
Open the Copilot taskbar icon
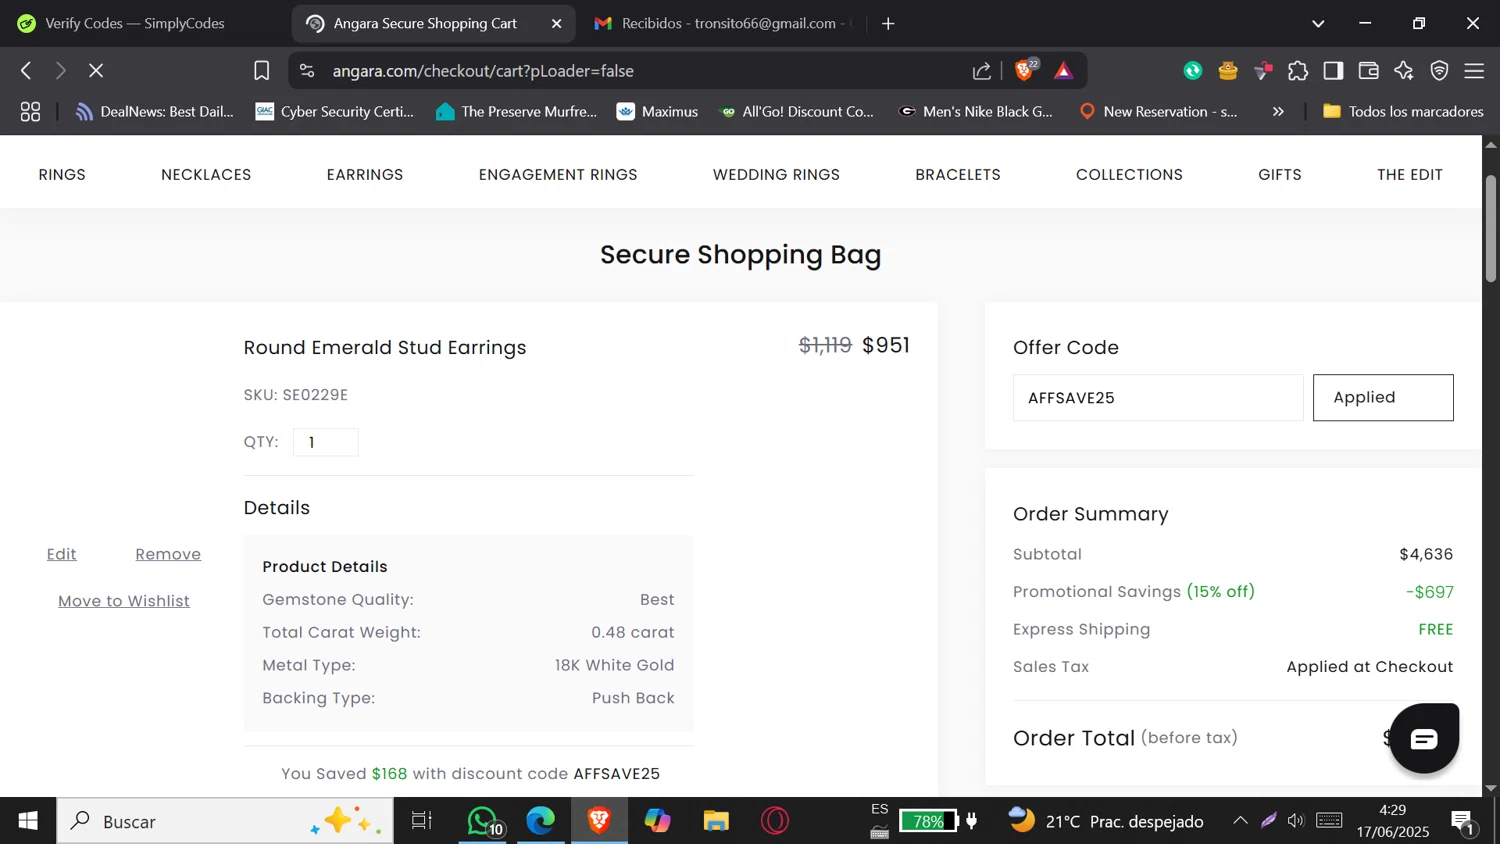658,821
